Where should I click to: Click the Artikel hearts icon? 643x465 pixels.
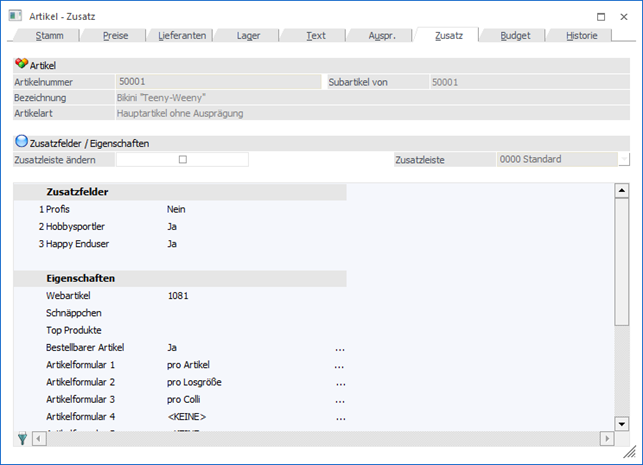(x=21, y=64)
